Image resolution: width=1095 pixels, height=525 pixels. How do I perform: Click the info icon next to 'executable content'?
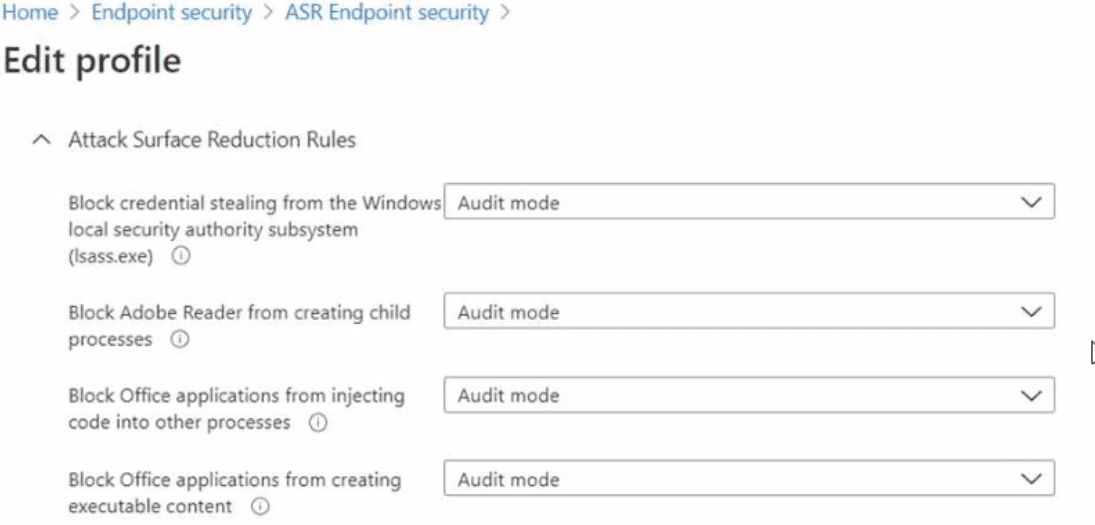tap(260, 507)
